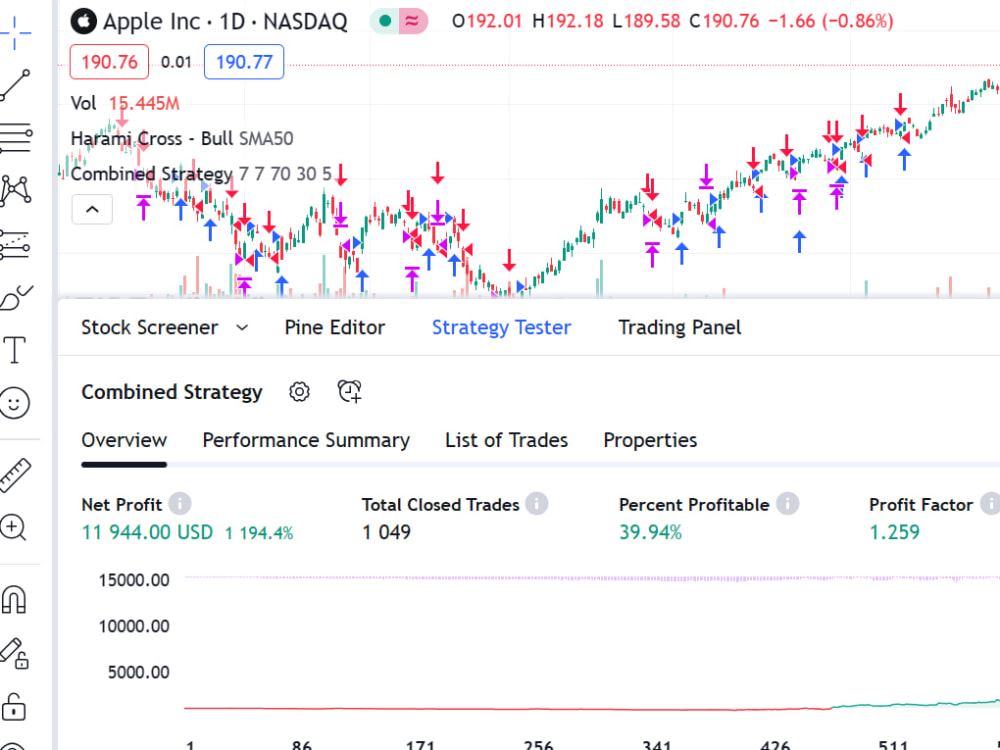Screen dimensions: 1000x750
Task: Click the 1 049 closed trades value
Action: coord(386,532)
